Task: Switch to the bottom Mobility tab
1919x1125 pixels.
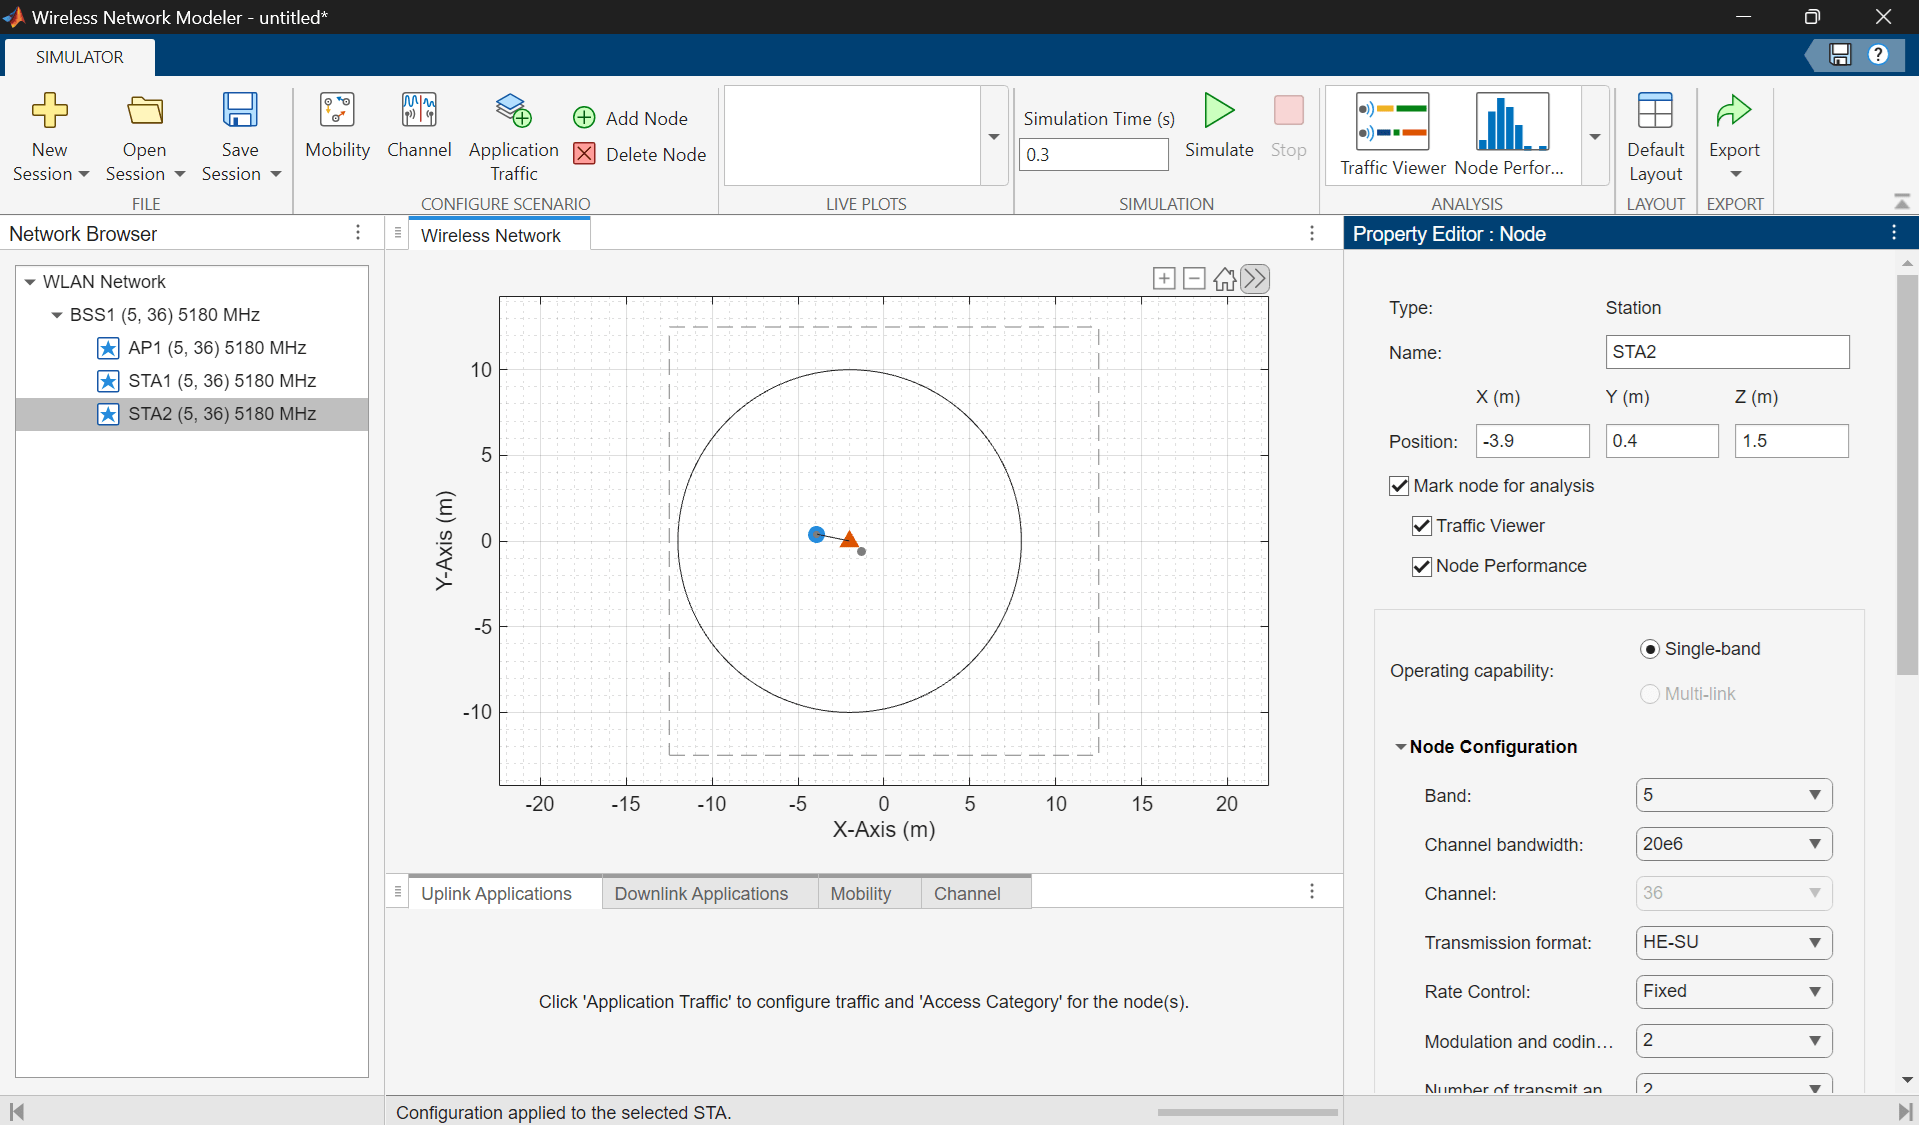Action: pyautogui.click(x=860, y=894)
